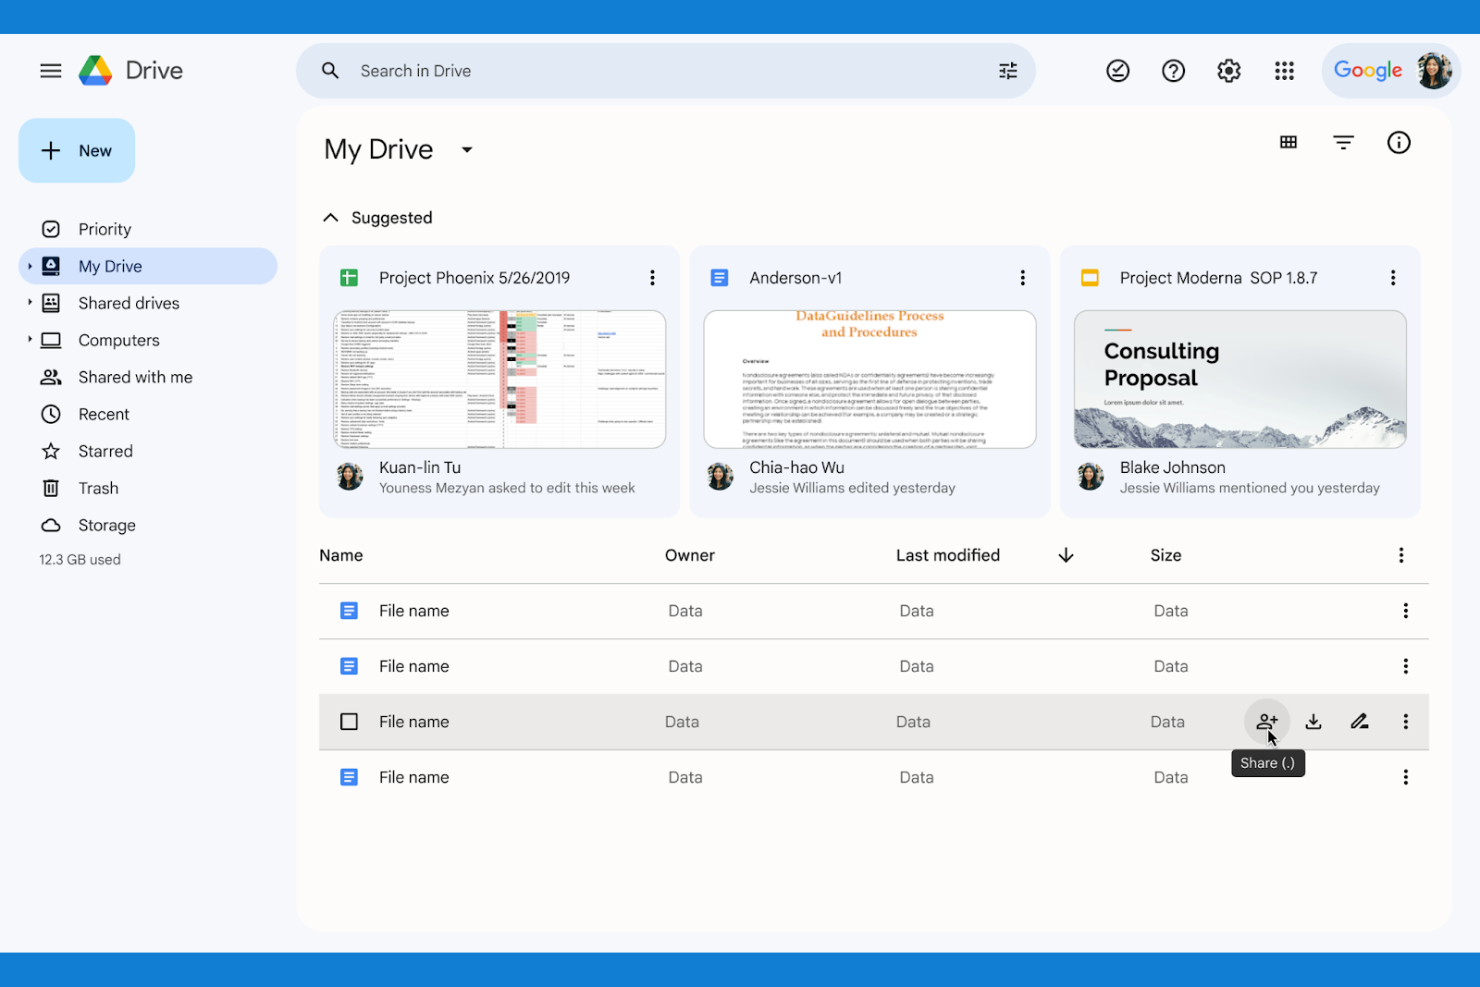Open Trash from the sidebar
Image resolution: width=1480 pixels, height=987 pixels.
(x=98, y=488)
